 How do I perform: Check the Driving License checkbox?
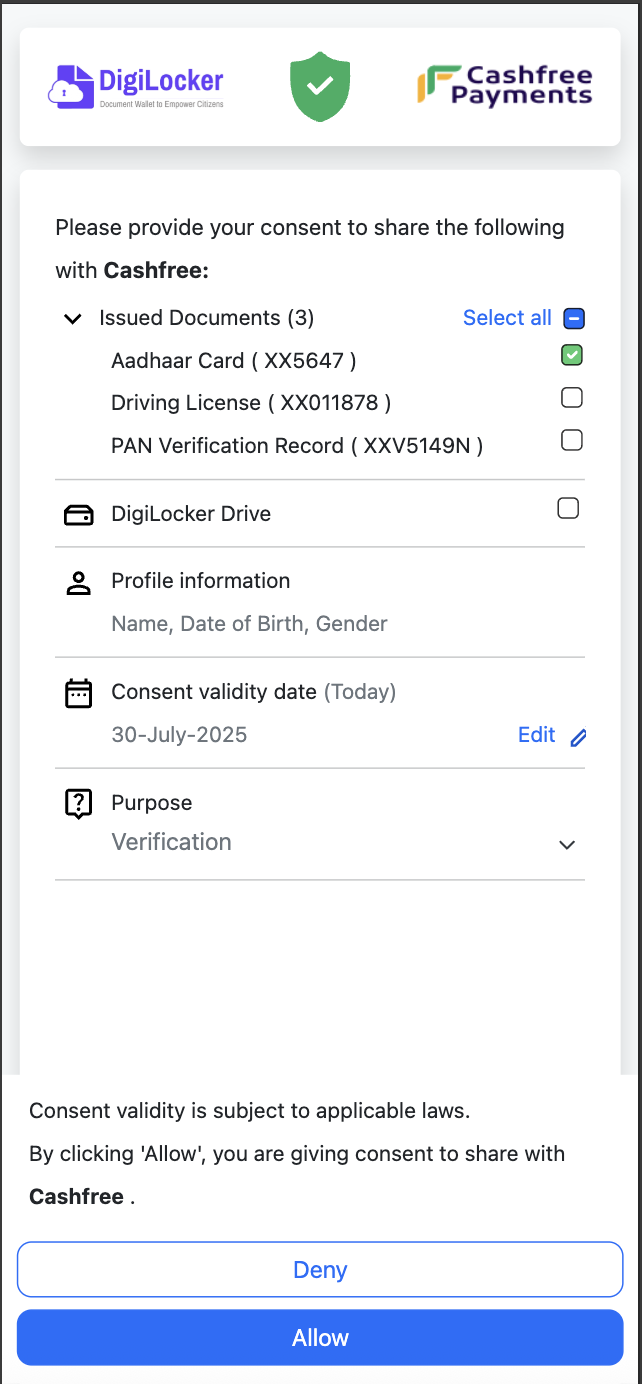point(572,398)
